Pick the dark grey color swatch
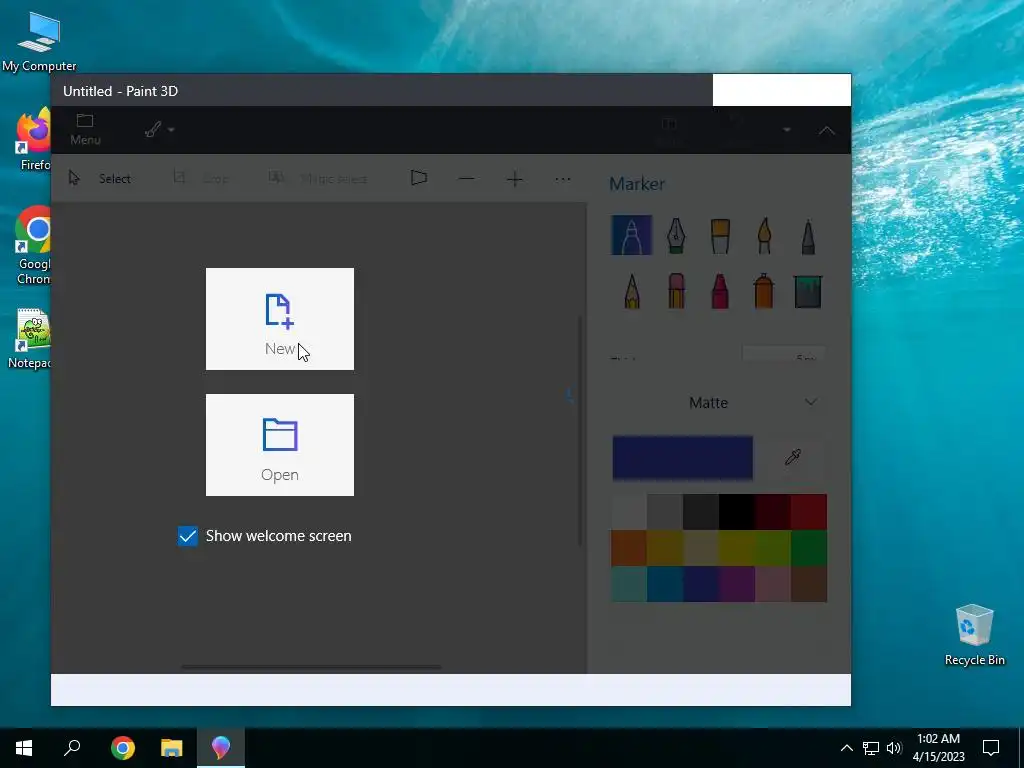Image resolution: width=1024 pixels, height=768 pixels. click(701, 512)
